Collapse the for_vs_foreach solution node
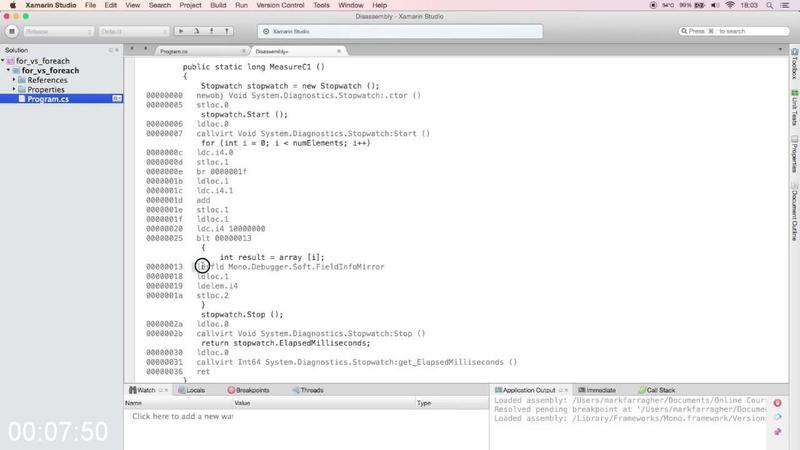Image resolution: width=800 pixels, height=450 pixels. (3, 60)
